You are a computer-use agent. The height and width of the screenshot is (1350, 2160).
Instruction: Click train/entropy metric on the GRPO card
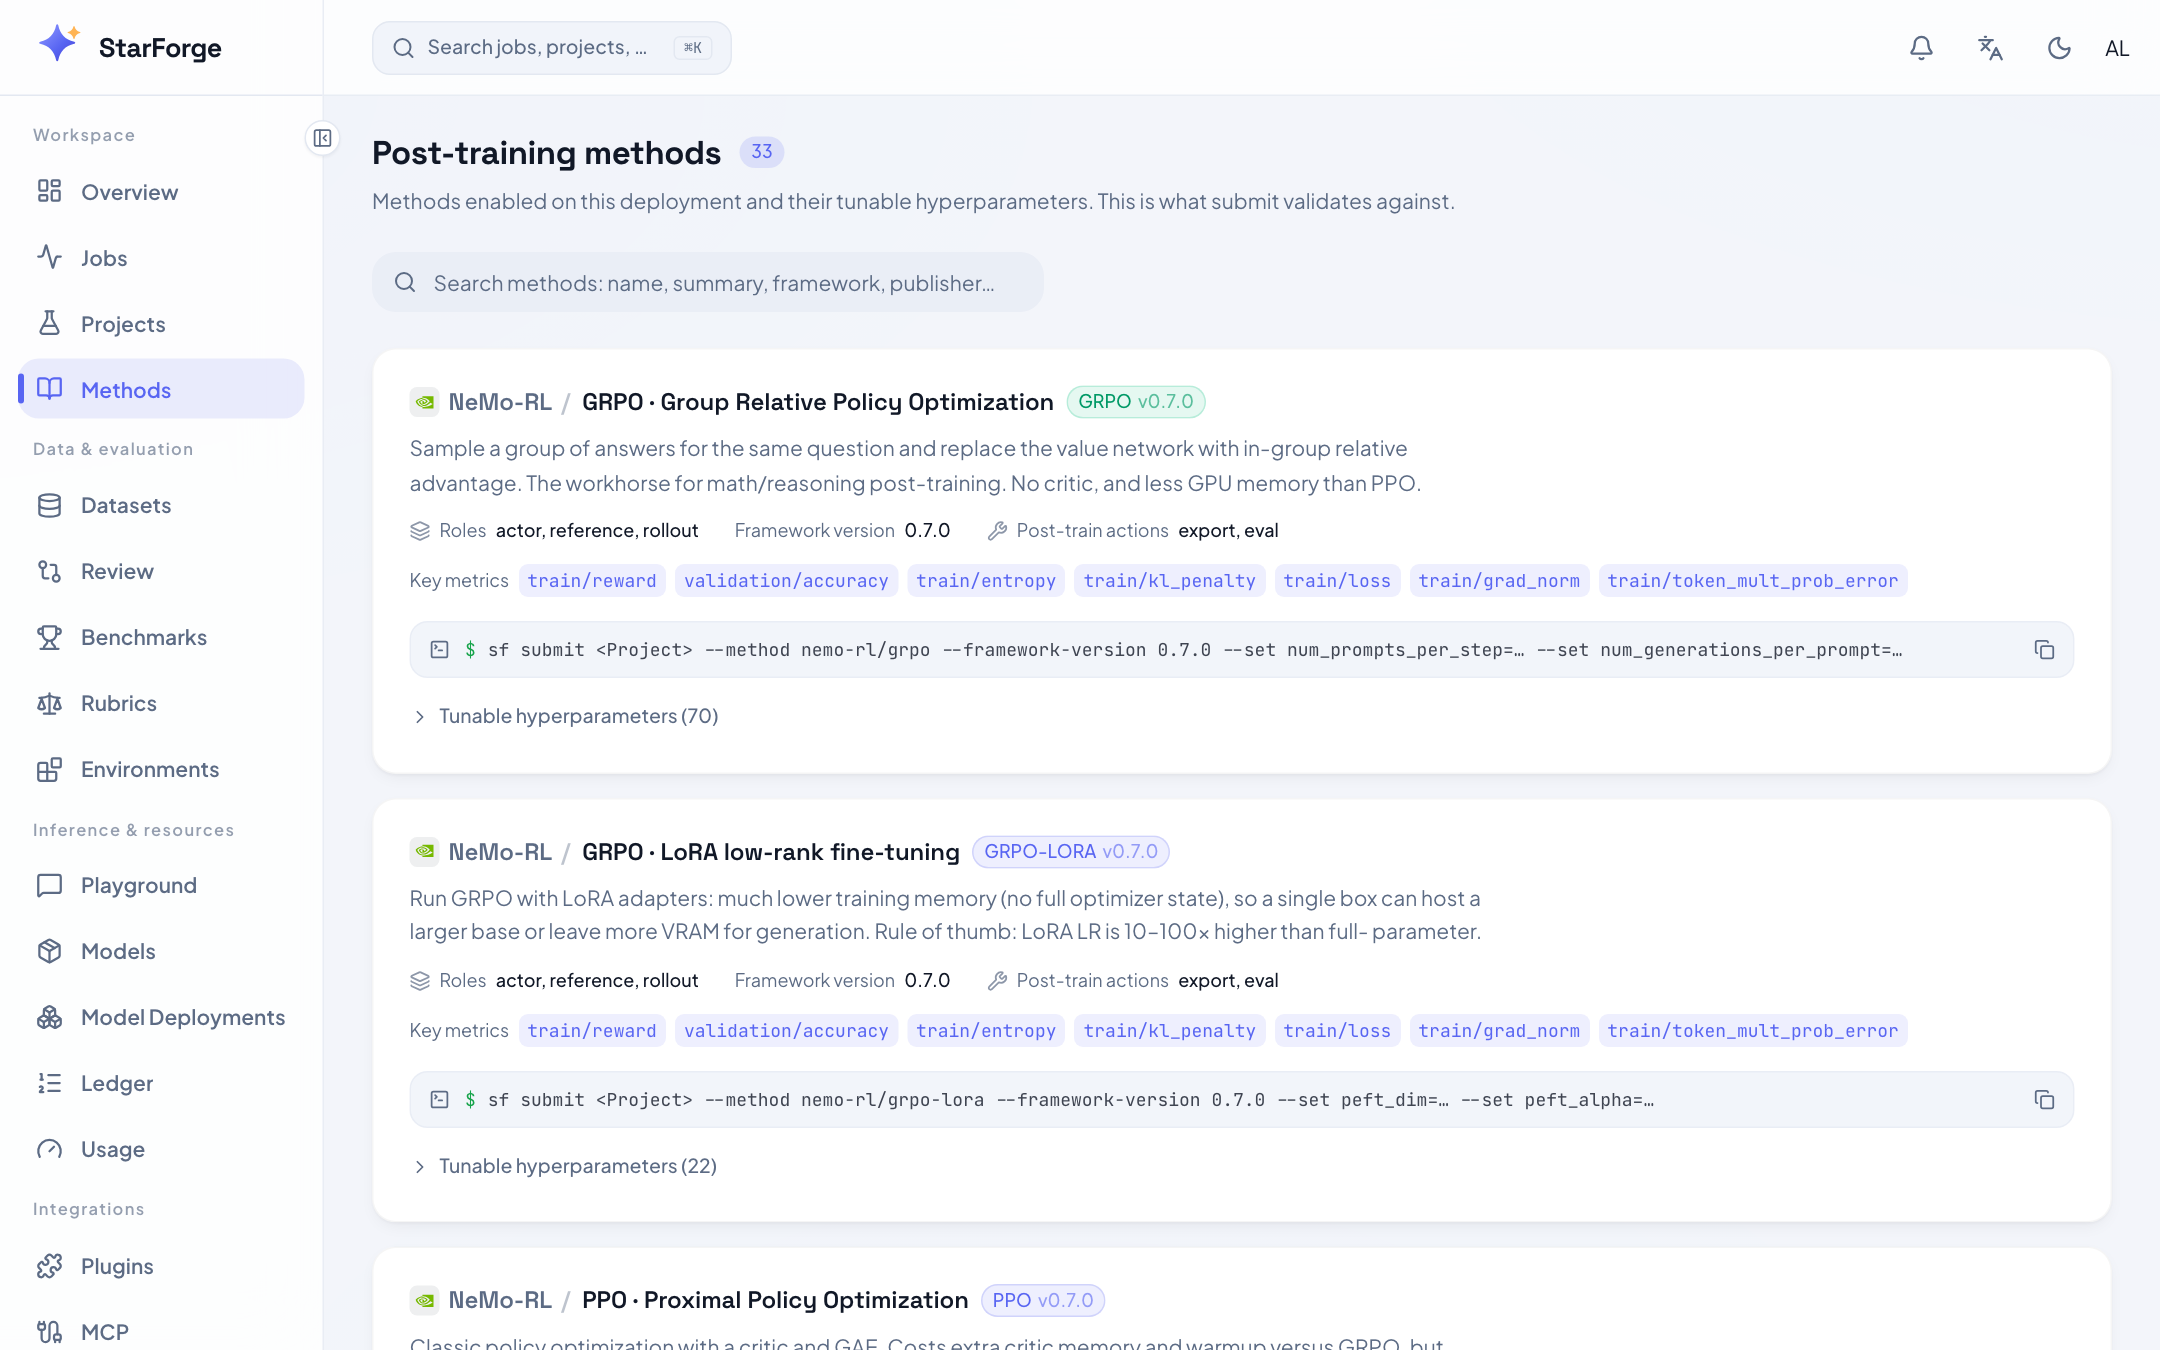coord(986,581)
